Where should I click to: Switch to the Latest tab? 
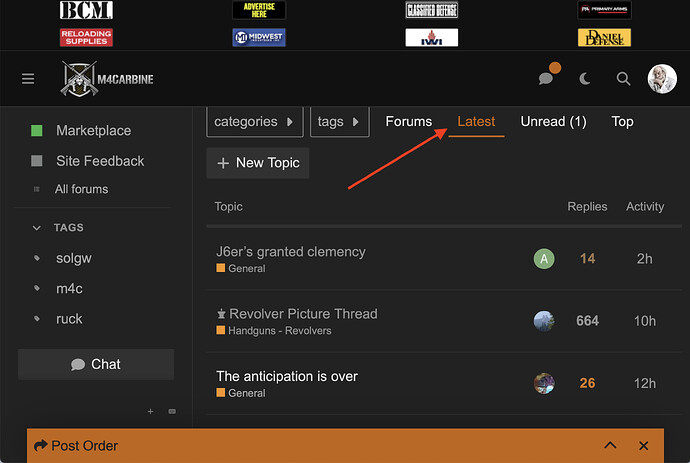pos(476,121)
